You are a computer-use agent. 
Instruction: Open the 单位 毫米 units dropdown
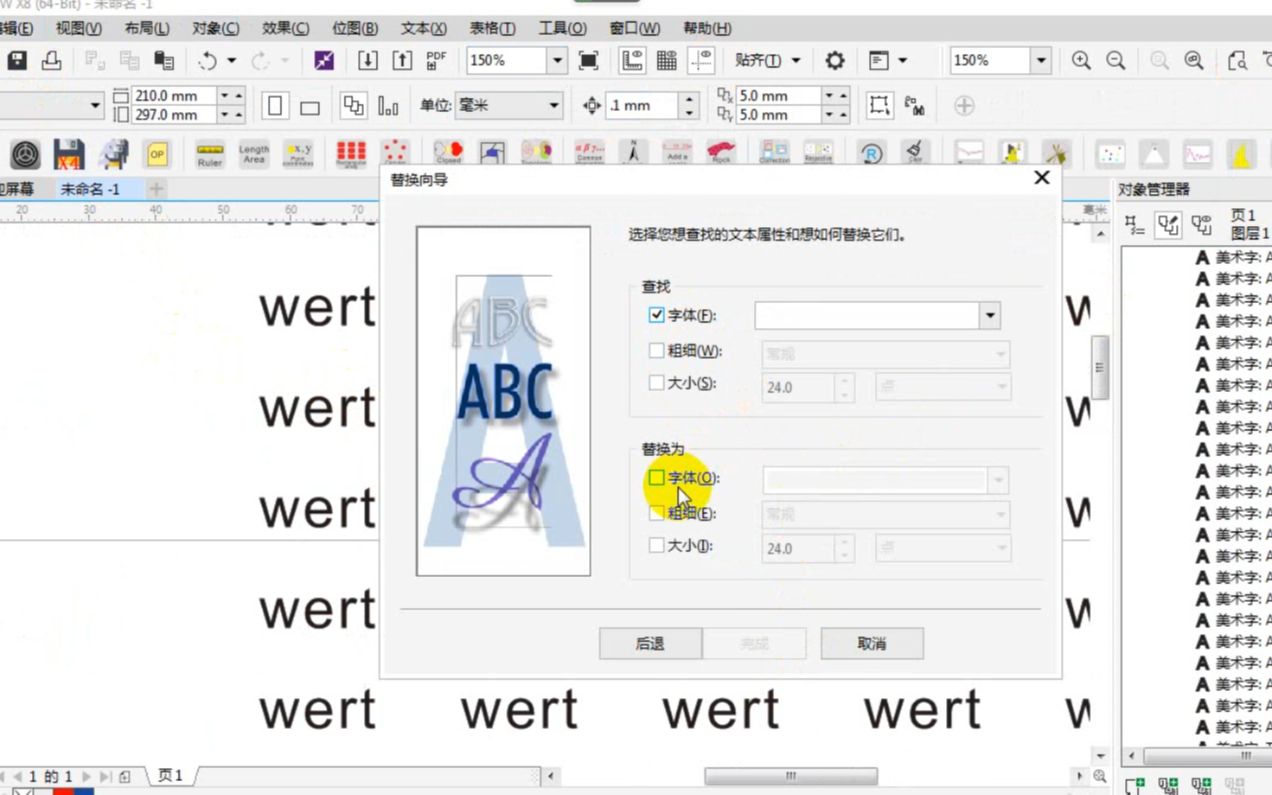point(553,105)
